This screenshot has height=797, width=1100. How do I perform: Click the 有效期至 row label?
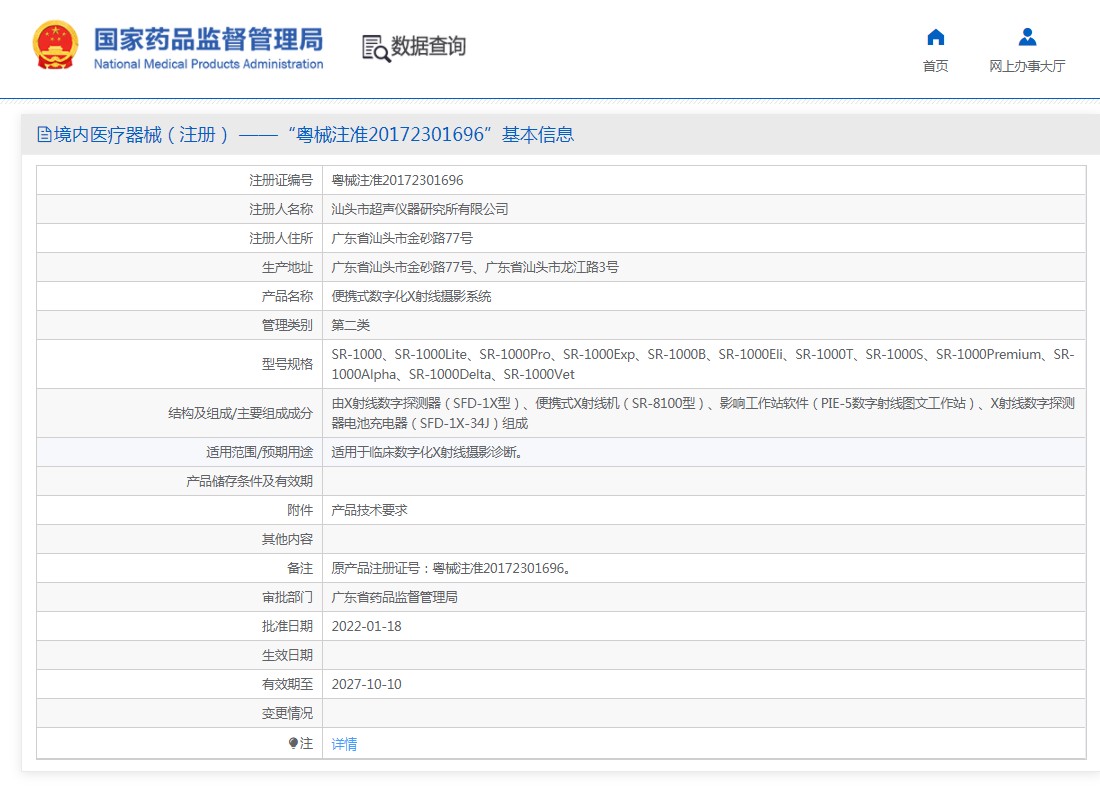click(287, 684)
